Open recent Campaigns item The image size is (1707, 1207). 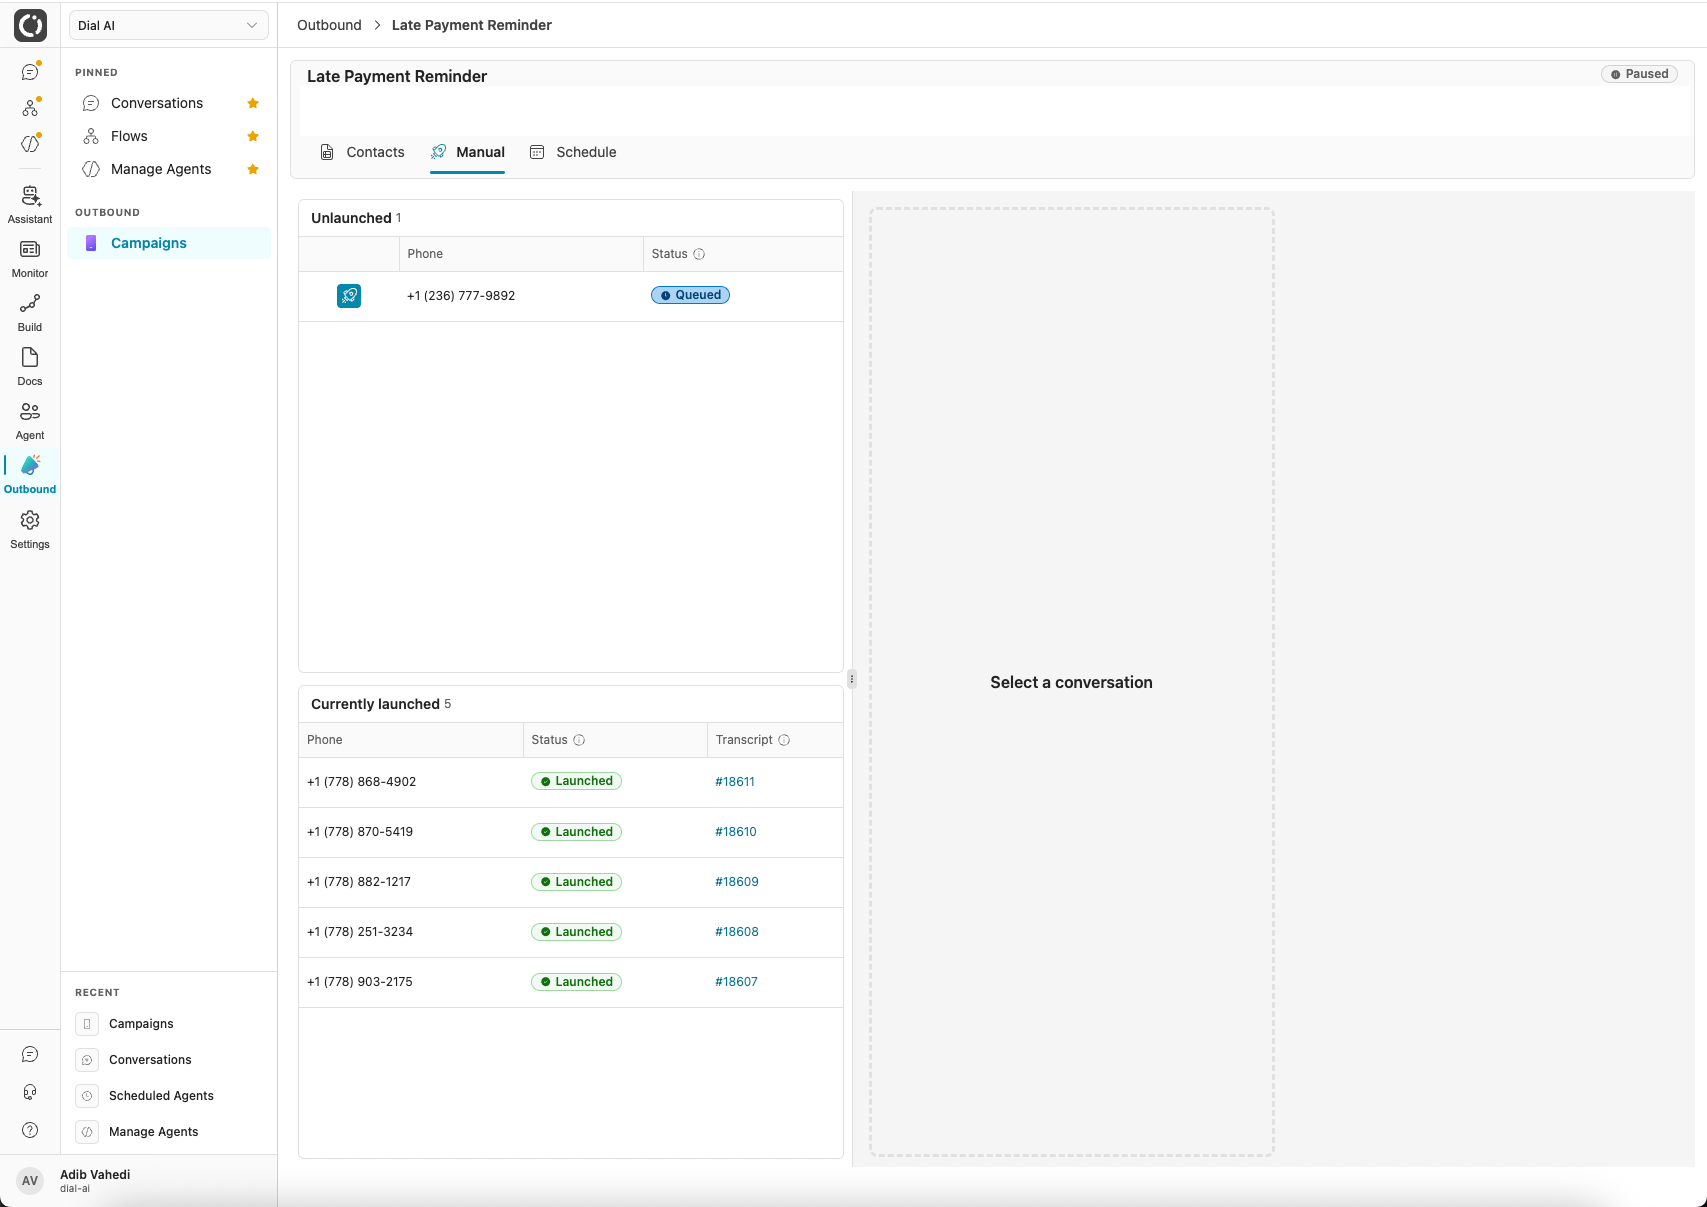(141, 1024)
